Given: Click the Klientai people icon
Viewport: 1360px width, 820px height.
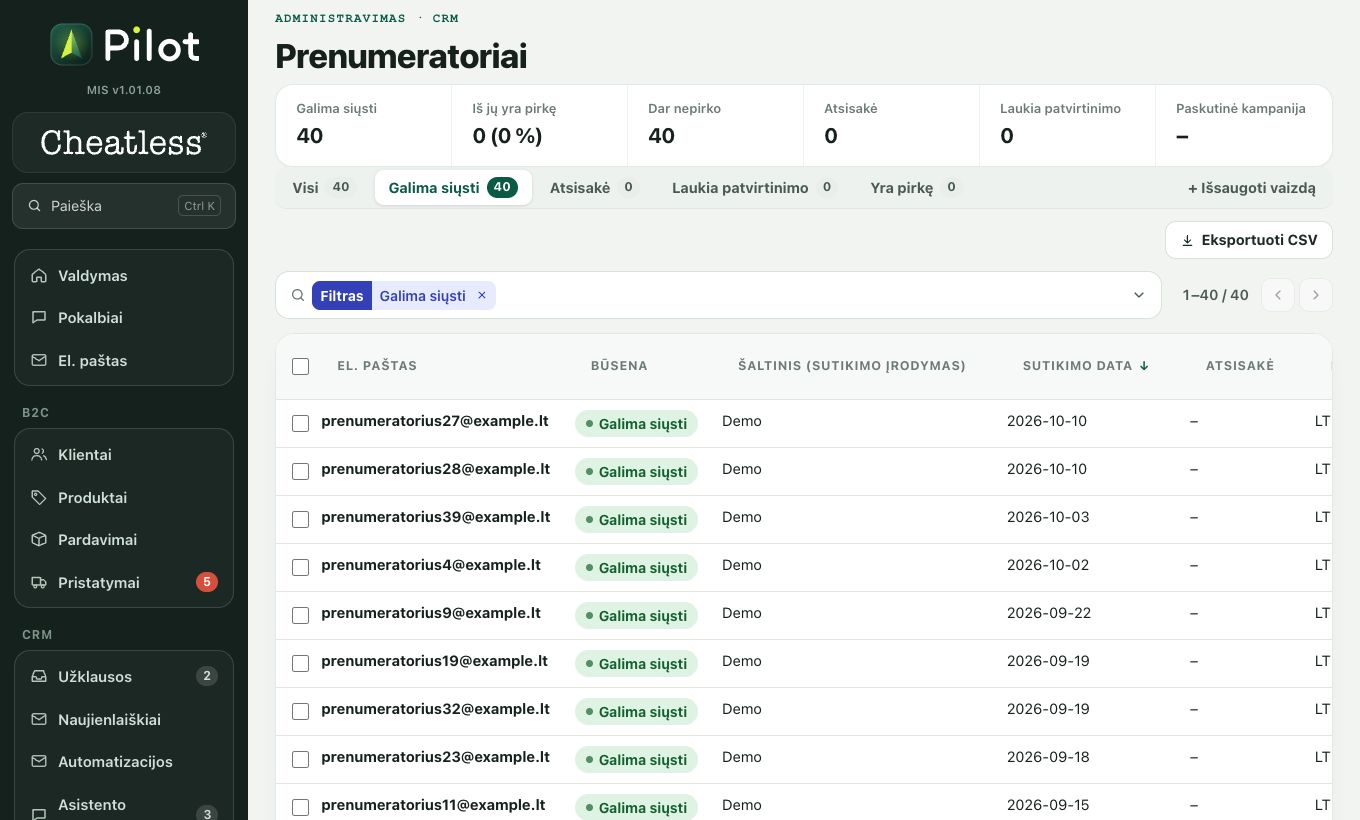Looking at the screenshot, I should coord(39,455).
